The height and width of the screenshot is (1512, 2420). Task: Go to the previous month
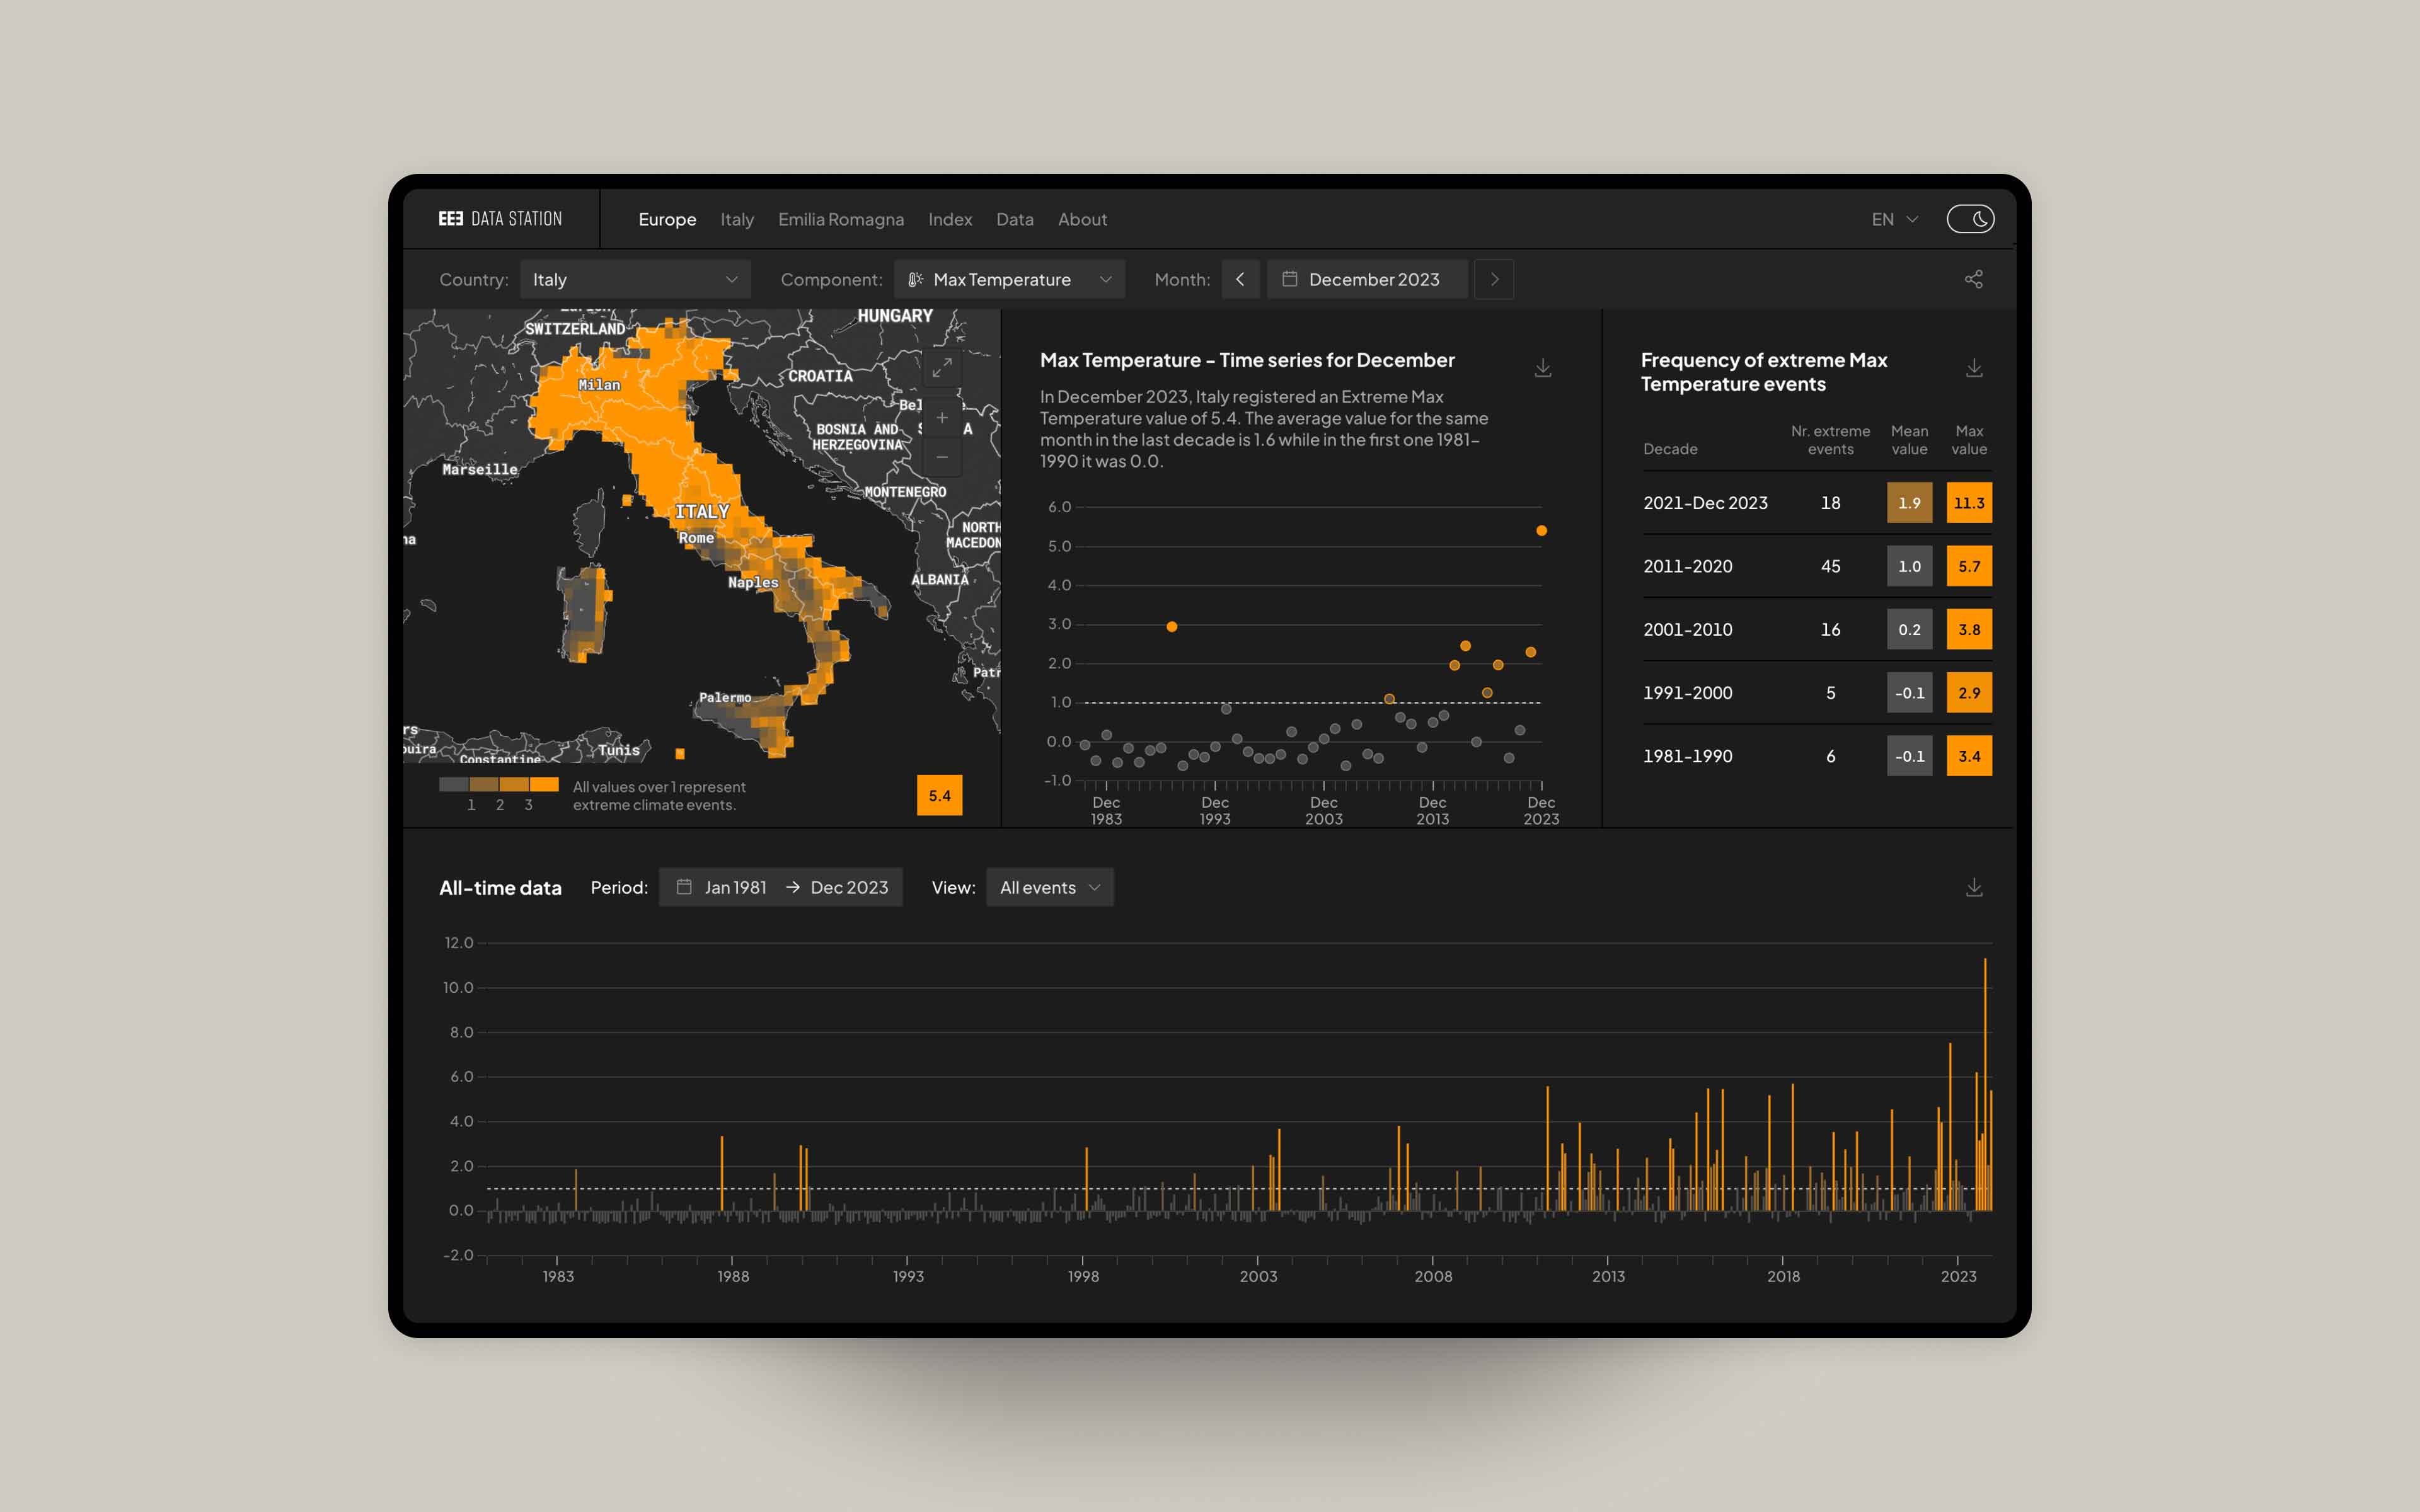pyautogui.click(x=1241, y=279)
